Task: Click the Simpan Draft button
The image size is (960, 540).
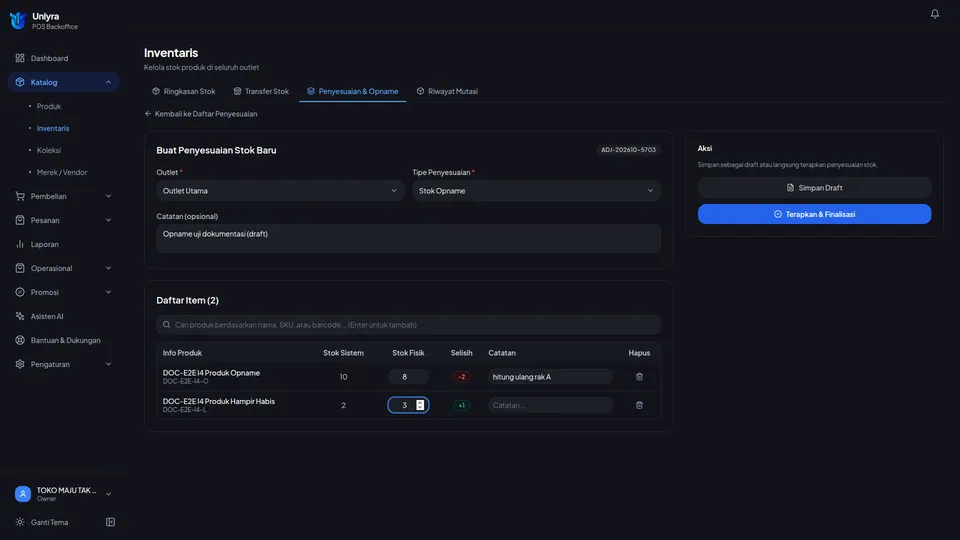Action: pos(814,188)
